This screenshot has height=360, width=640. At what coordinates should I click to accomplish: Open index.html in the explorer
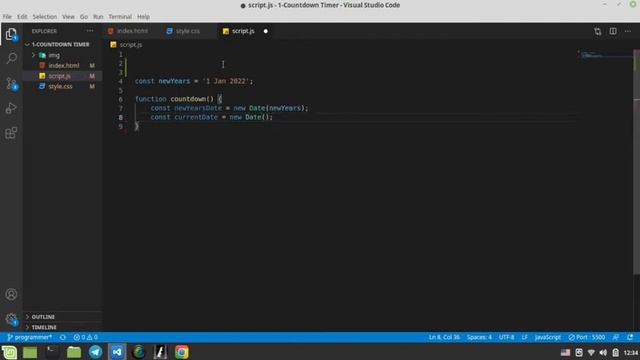tap(64, 65)
